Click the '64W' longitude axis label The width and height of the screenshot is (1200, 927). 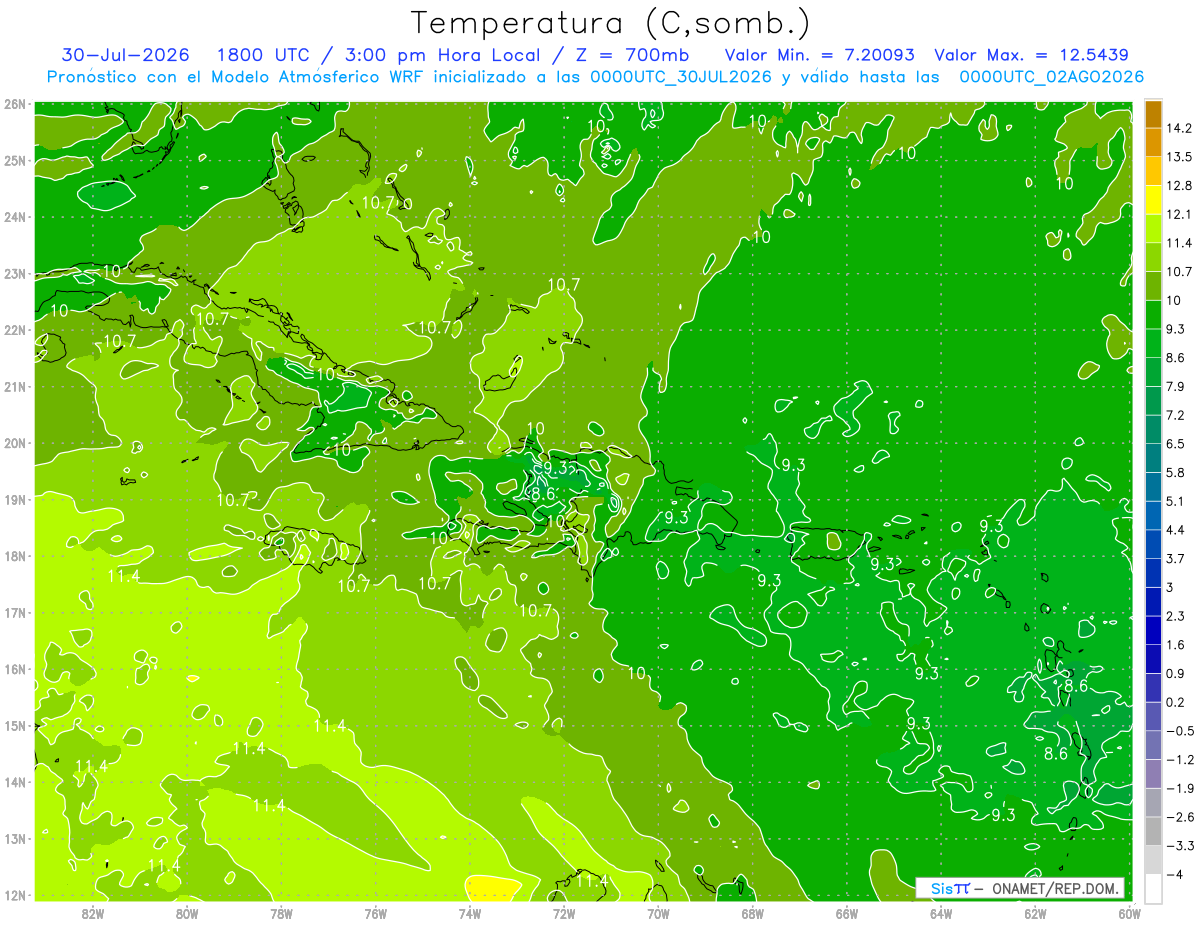941,914
